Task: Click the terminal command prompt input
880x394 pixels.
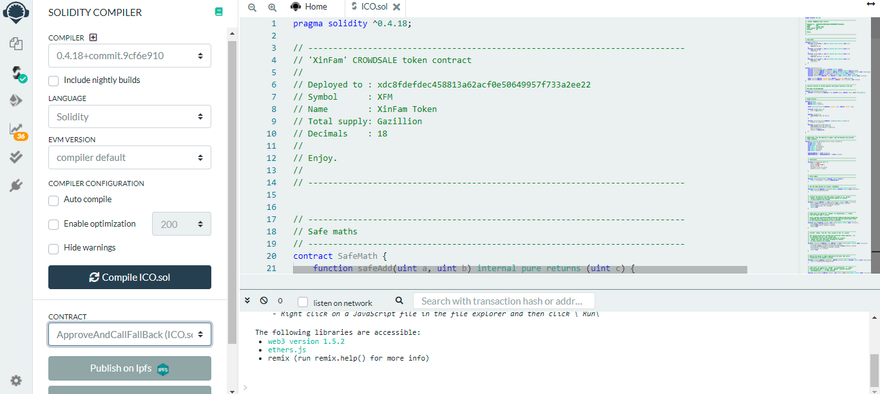Action: 556,387
